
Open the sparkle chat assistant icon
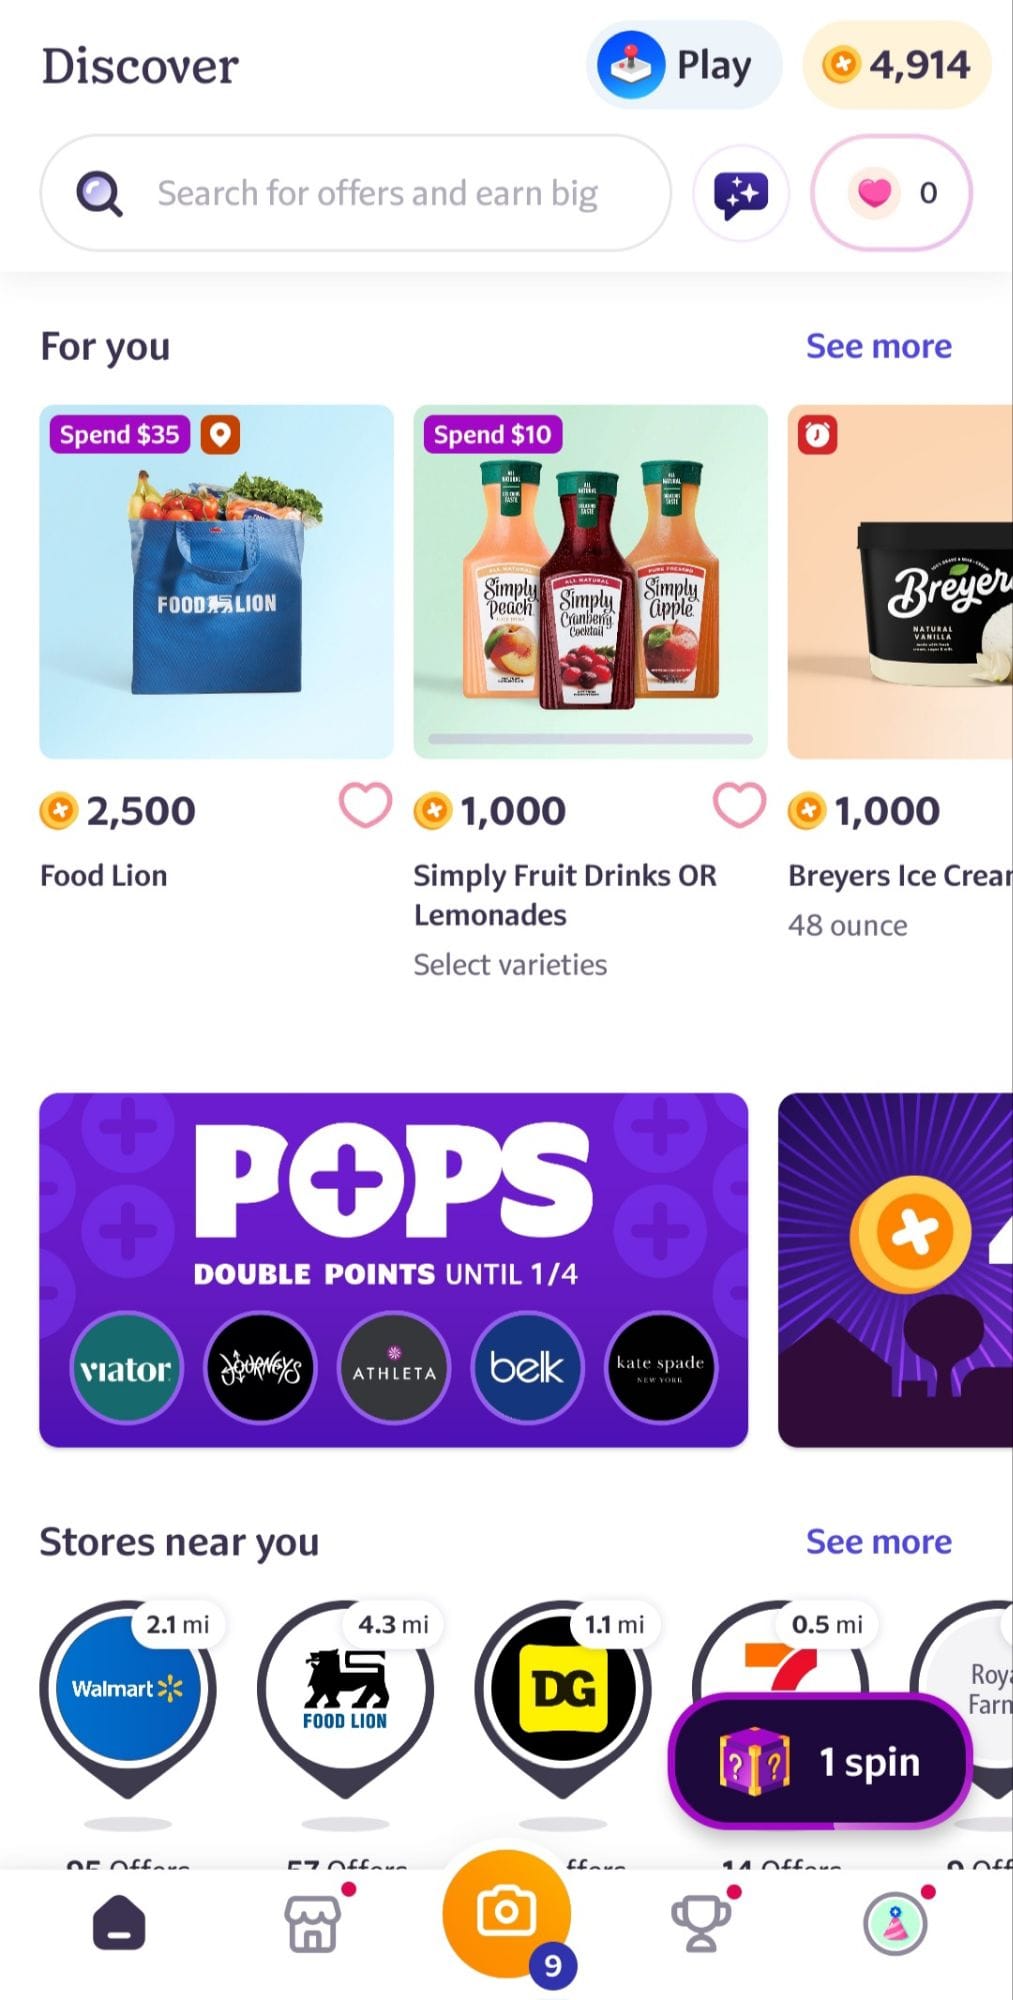pyautogui.click(x=741, y=193)
